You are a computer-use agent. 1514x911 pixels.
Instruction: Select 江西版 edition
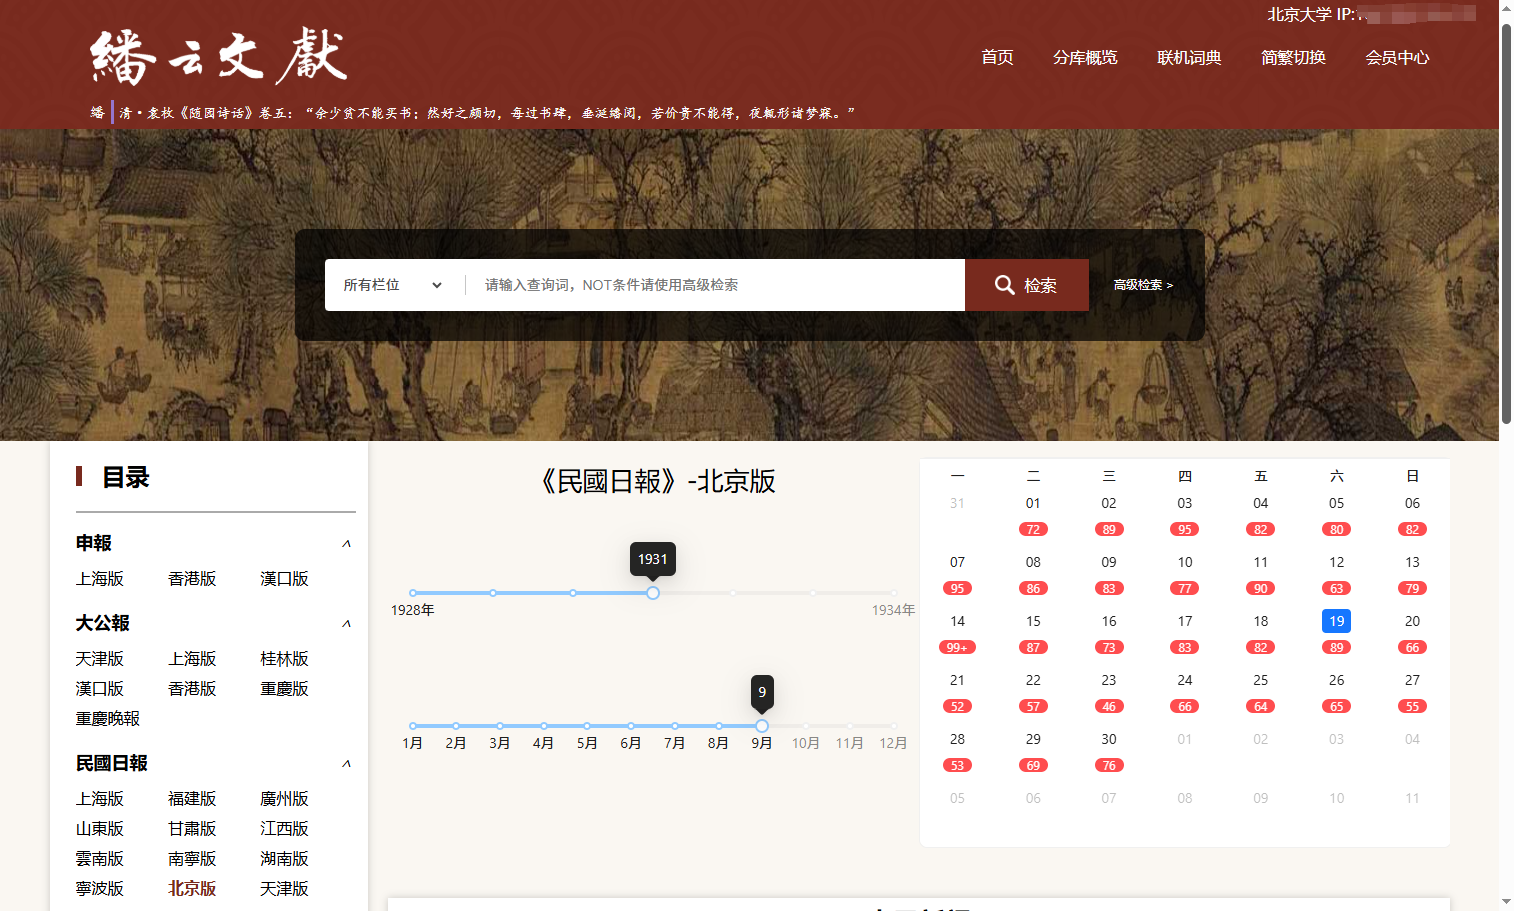pos(284,829)
